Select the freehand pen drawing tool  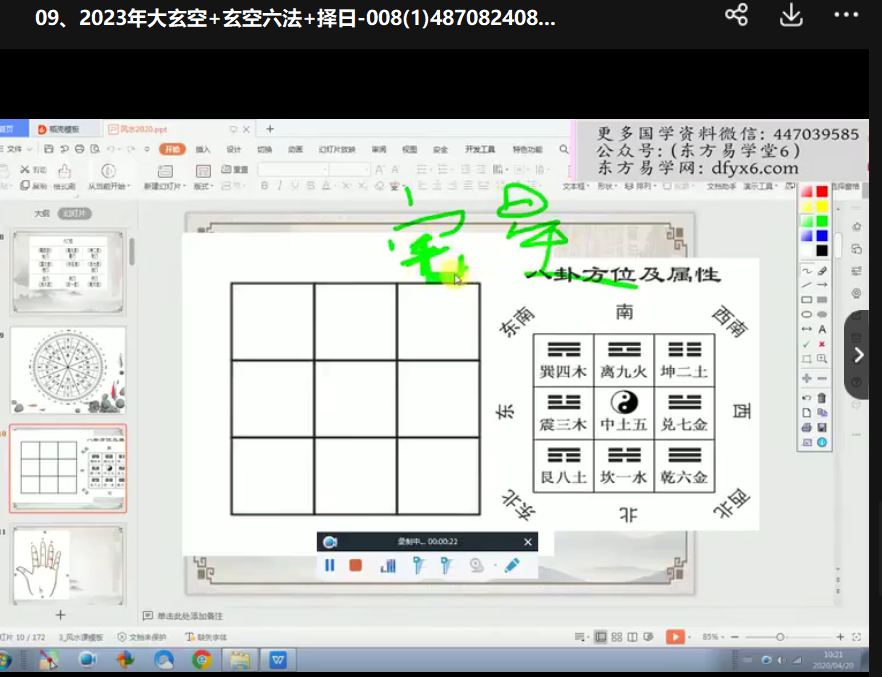point(806,271)
